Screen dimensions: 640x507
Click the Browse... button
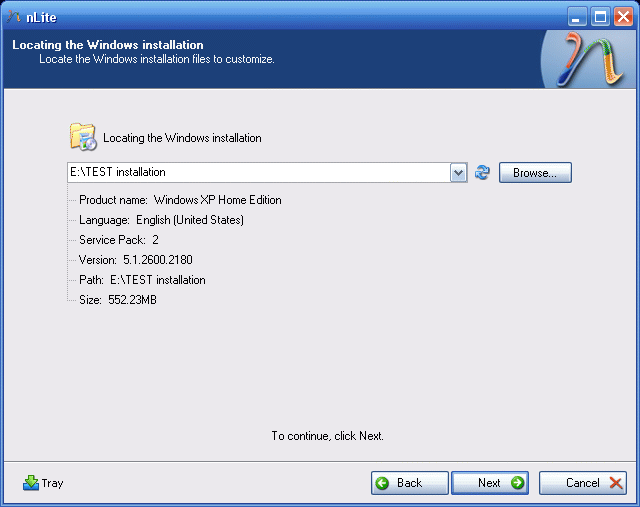535,173
